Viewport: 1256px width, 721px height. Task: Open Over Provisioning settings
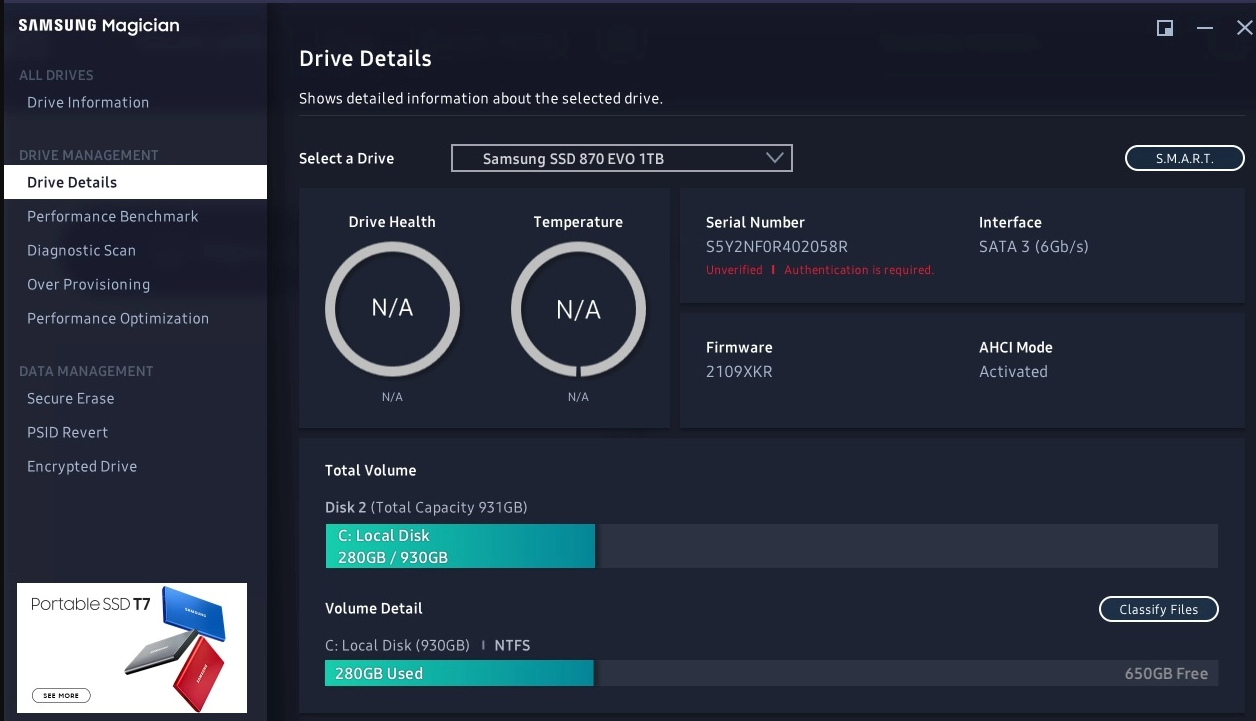point(88,284)
